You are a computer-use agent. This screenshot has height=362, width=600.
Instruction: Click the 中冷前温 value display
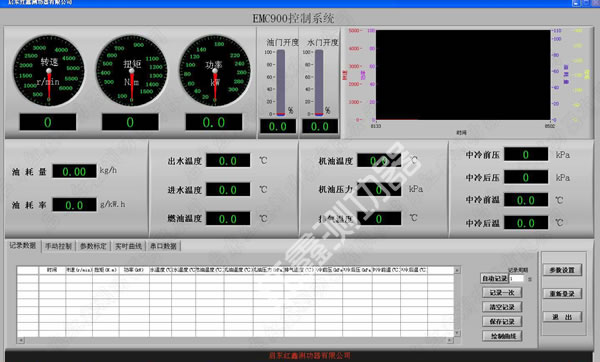(526, 200)
